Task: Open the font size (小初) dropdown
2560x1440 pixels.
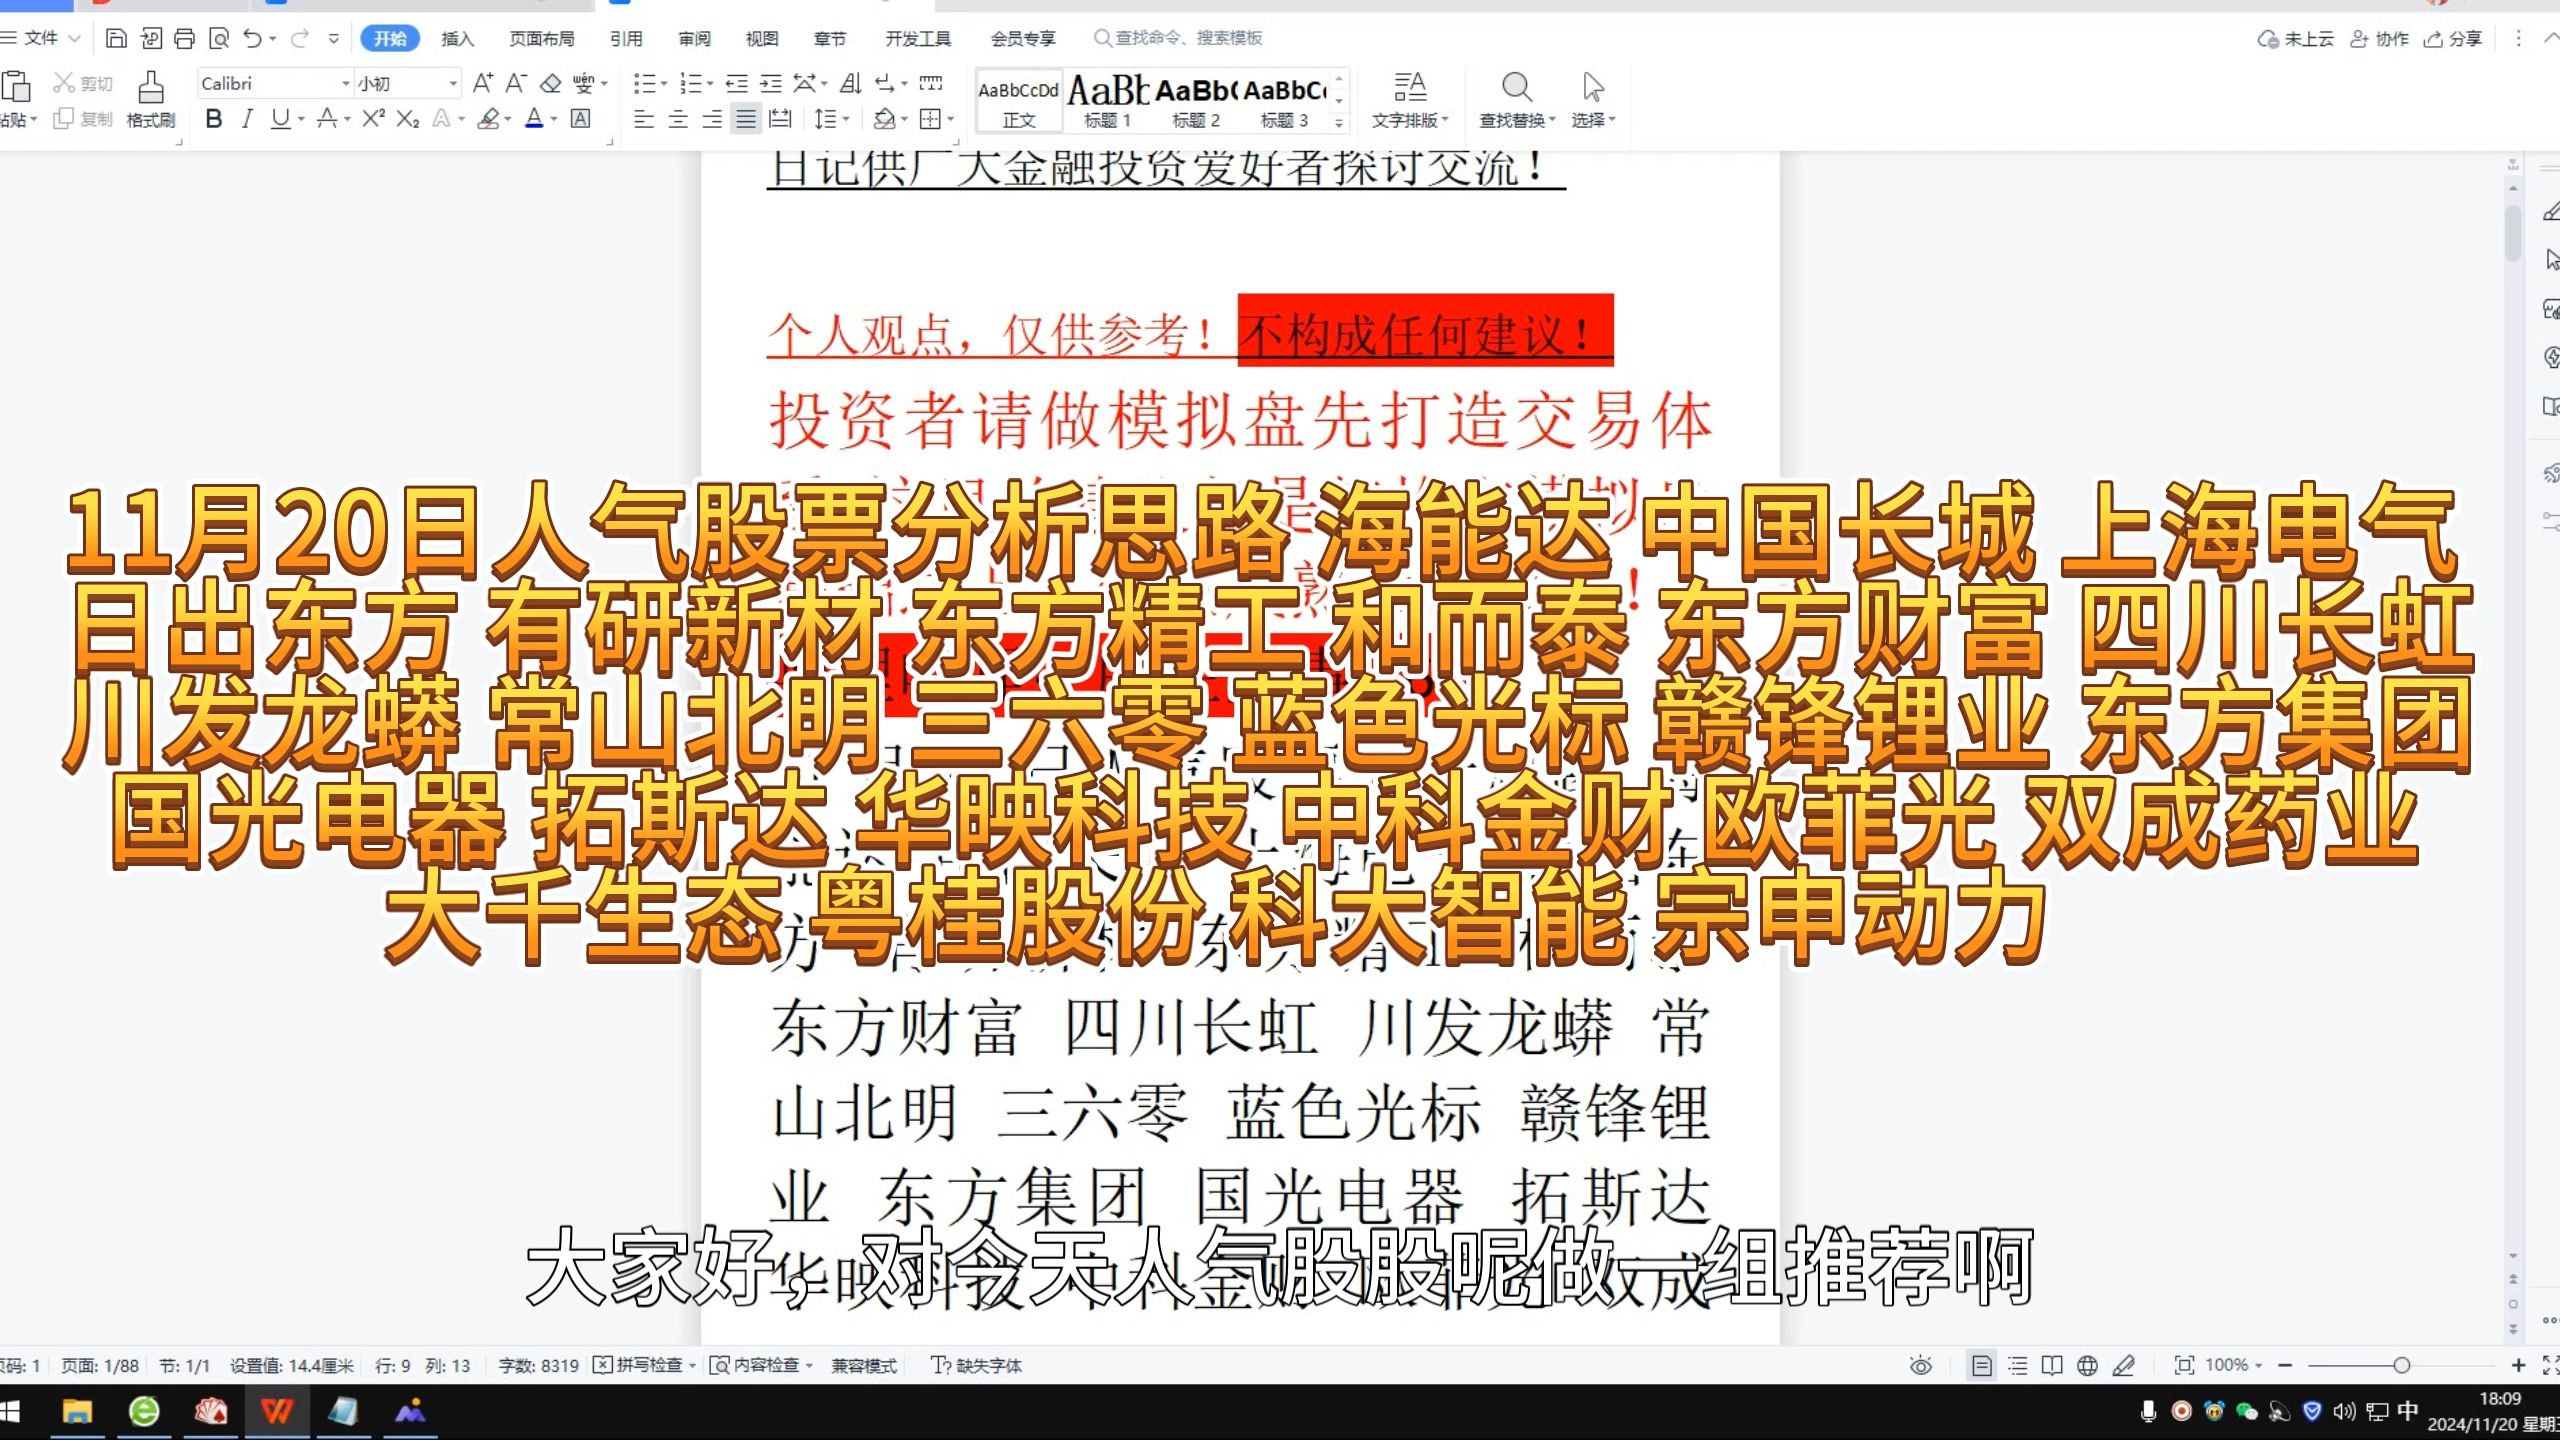Action: 453,83
